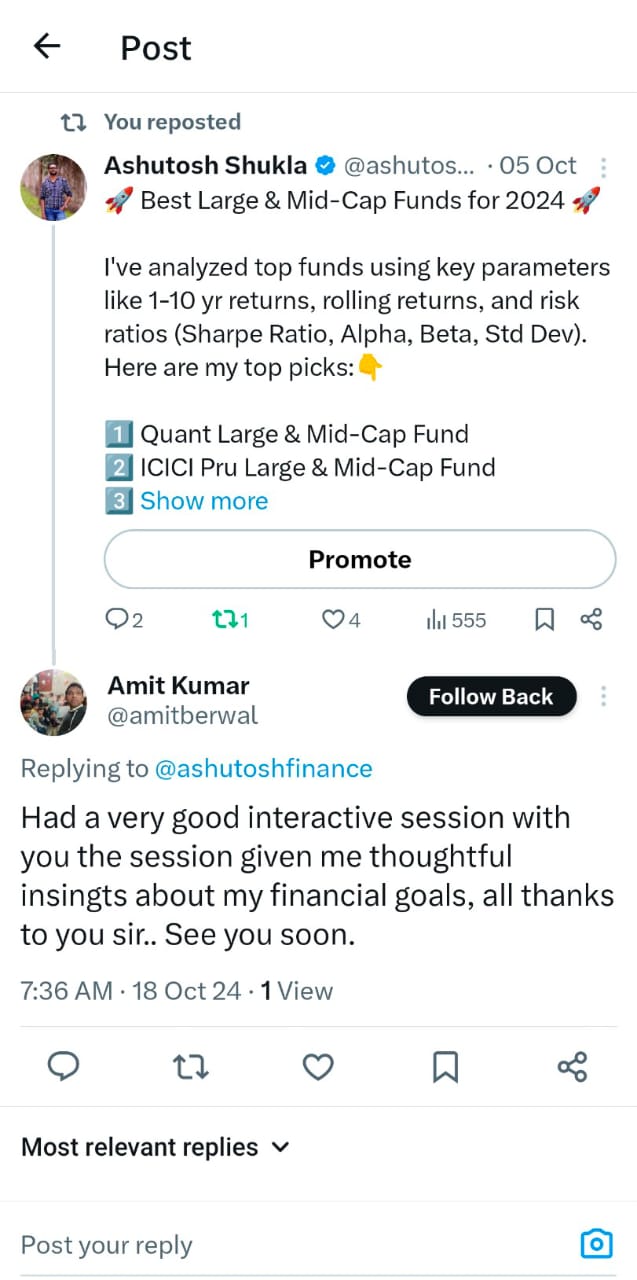Share Amit Kumar's reply
Image resolution: width=637 pixels, height=1280 pixels.
[x=572, y=1067]
